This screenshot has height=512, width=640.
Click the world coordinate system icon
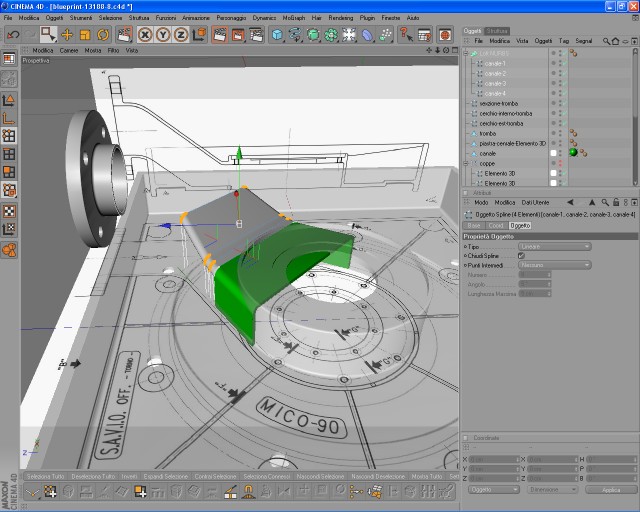tap(200, 35)
